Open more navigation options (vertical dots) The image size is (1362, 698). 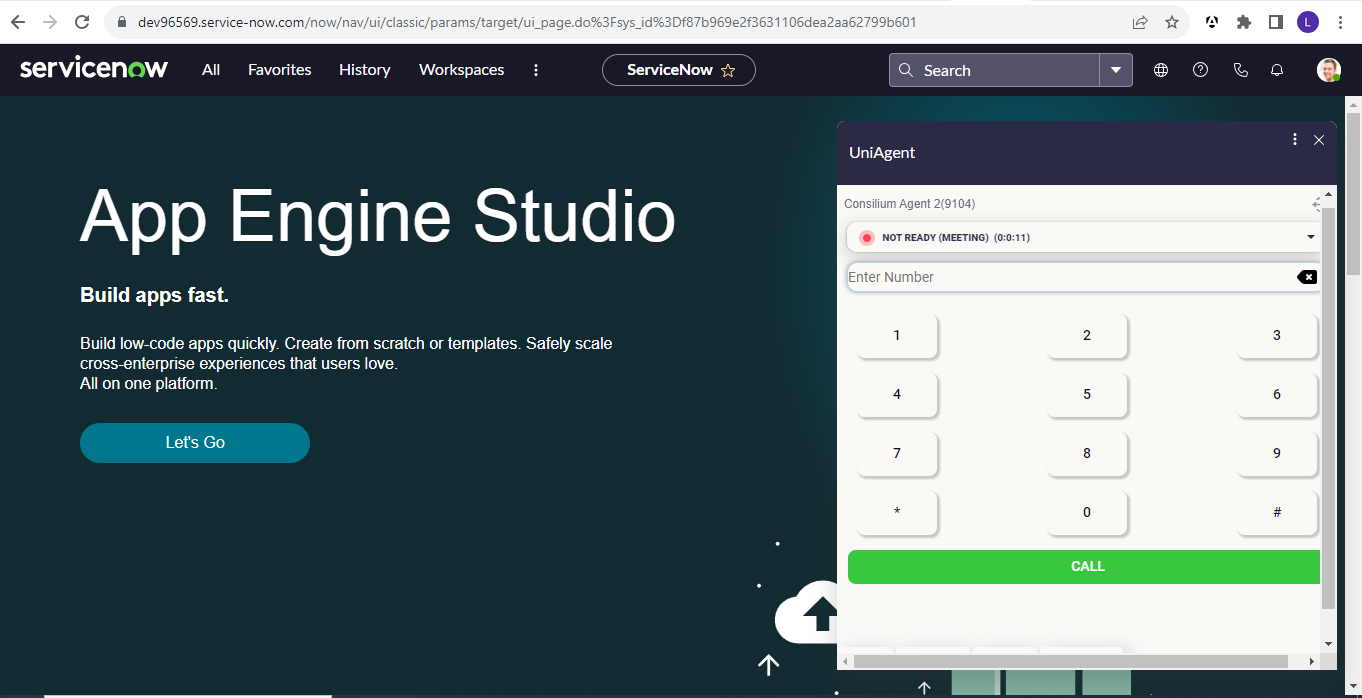pyautogui.click(x=536, y=70)
